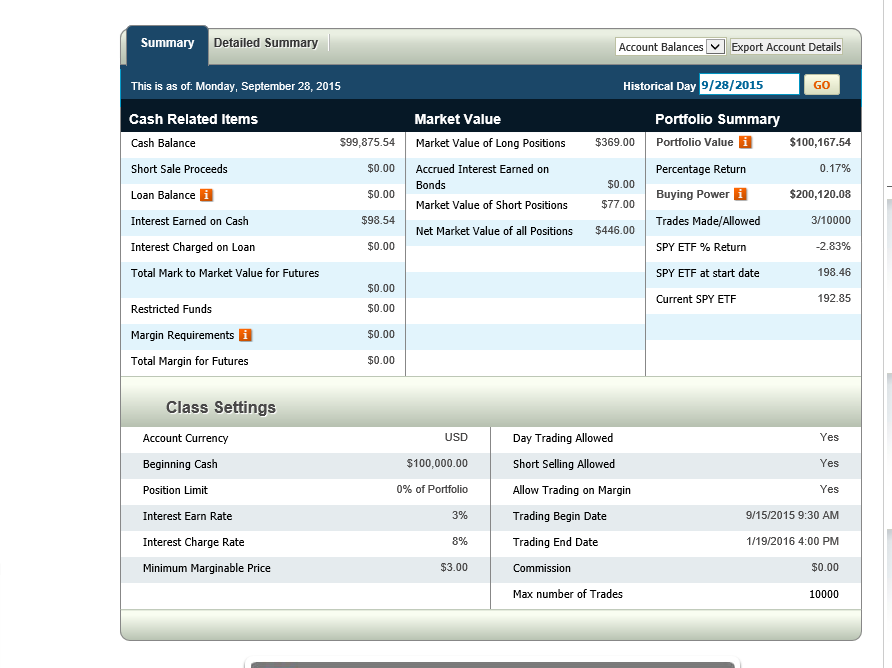Screen dimensions: 892x668
Task: Click the Portfolio Summary column header
Action: click(x=717, y=119)
